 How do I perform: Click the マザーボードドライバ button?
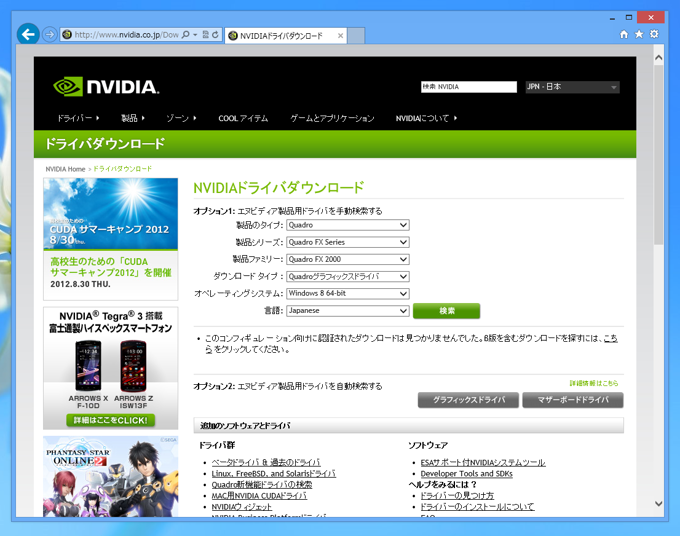tap(573, 400)
